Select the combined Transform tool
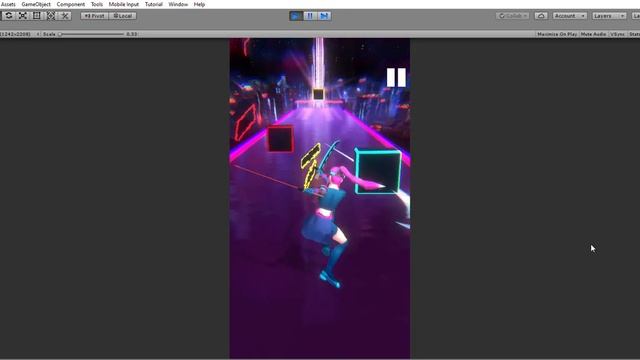Screen dimensions: 640x360 51,16
